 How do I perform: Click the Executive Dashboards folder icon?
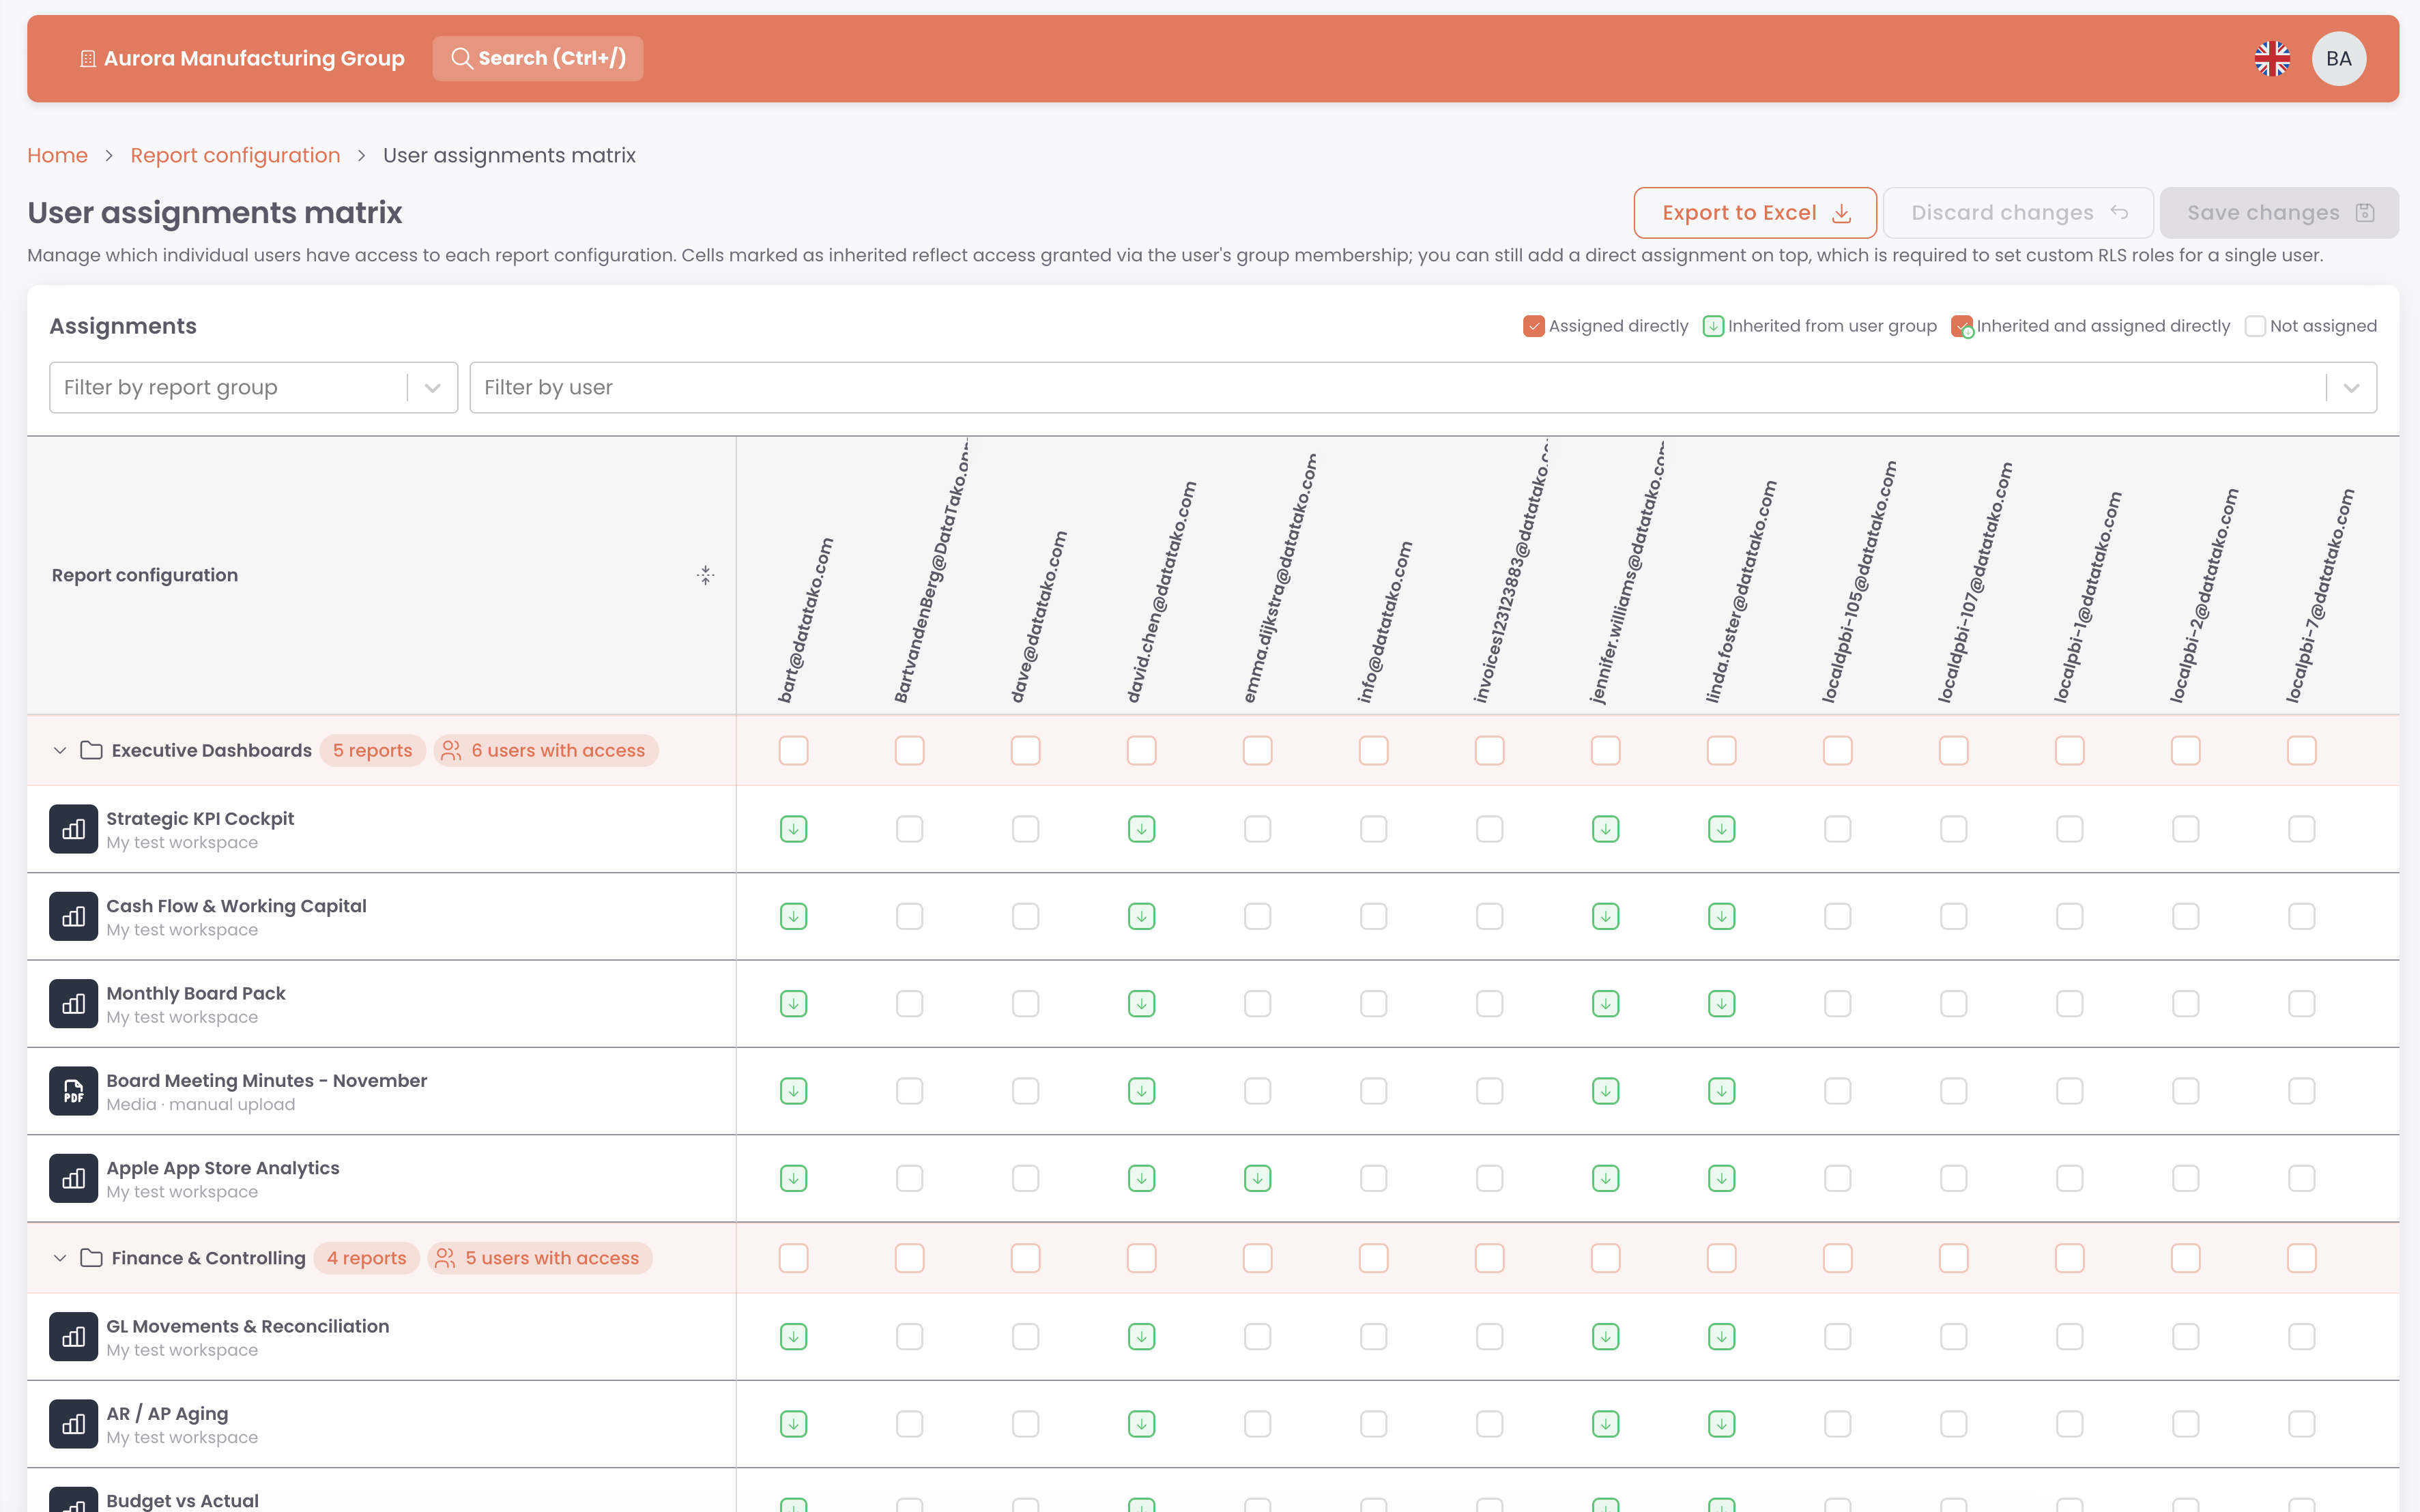point(91,750)
